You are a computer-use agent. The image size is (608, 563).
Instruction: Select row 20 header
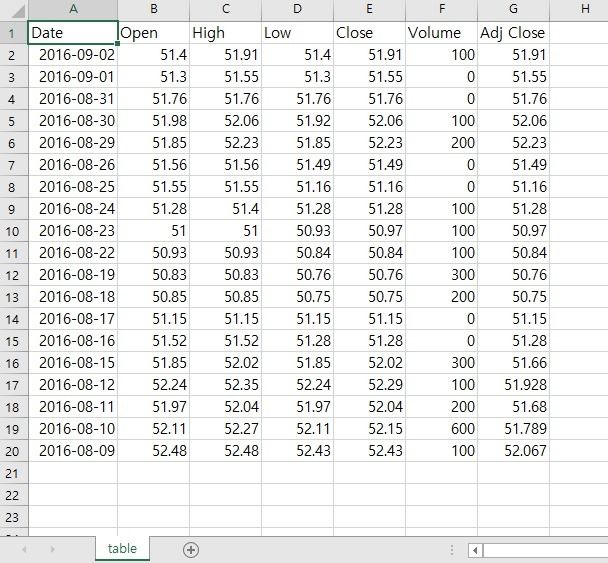coord(14,451)
